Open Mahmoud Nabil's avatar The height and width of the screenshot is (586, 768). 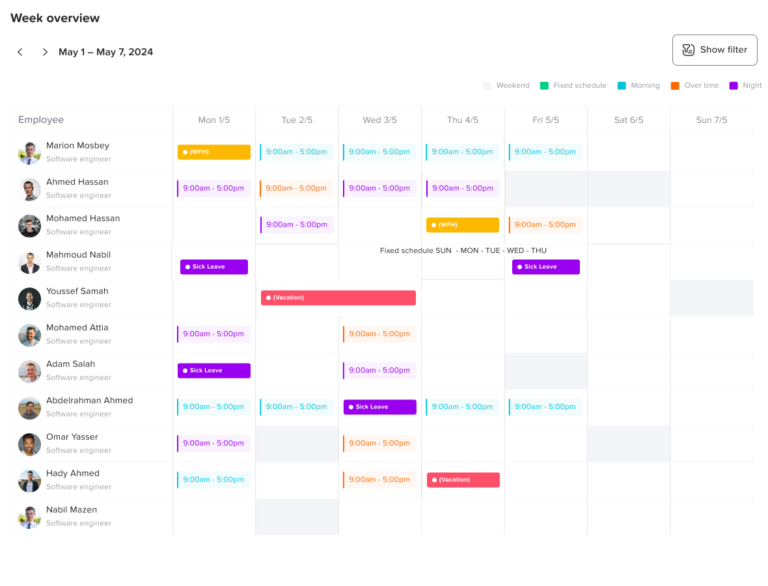[30, 262]
